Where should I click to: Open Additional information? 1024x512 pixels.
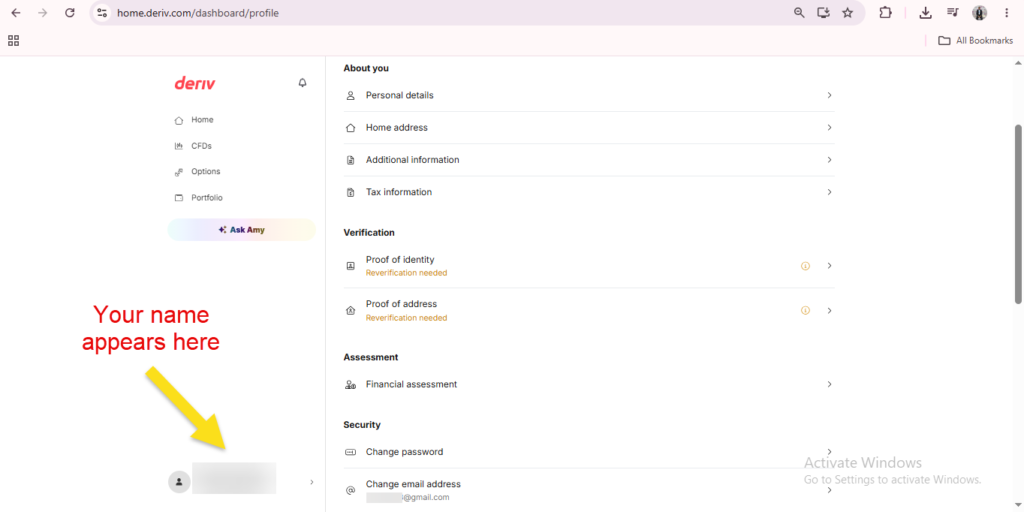point(589,160)
